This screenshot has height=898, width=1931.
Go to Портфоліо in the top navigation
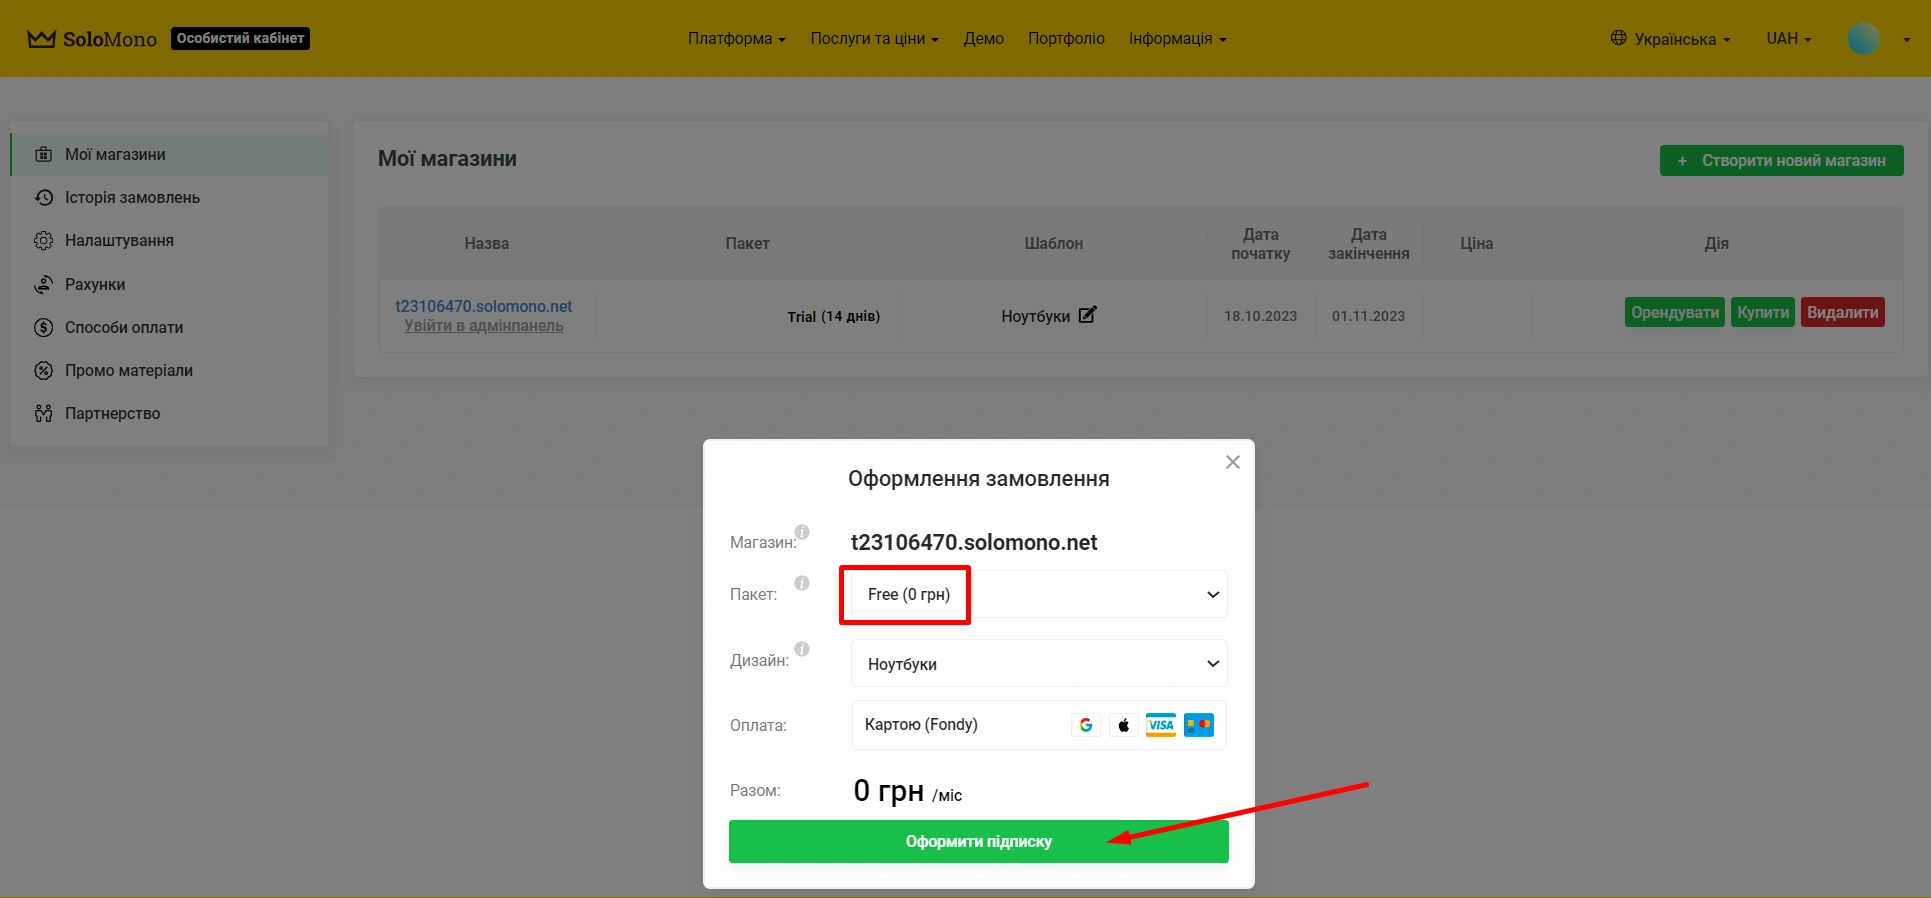1066,39
